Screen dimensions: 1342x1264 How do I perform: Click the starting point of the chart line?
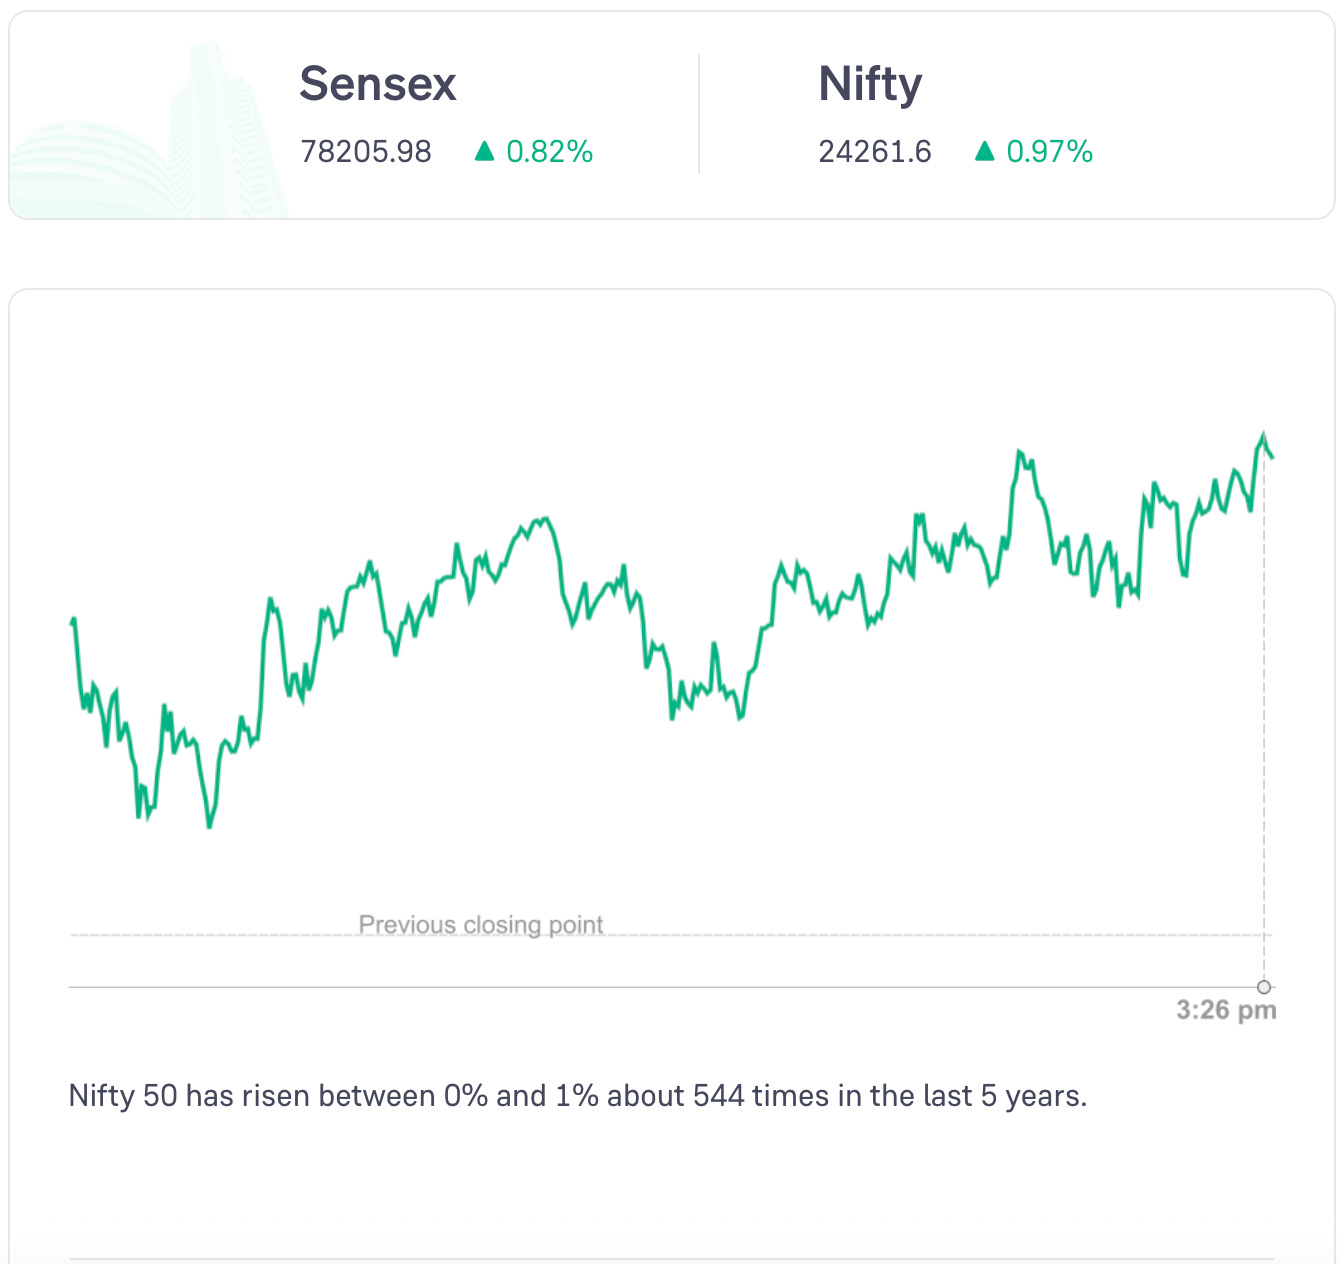coord(72,622)
